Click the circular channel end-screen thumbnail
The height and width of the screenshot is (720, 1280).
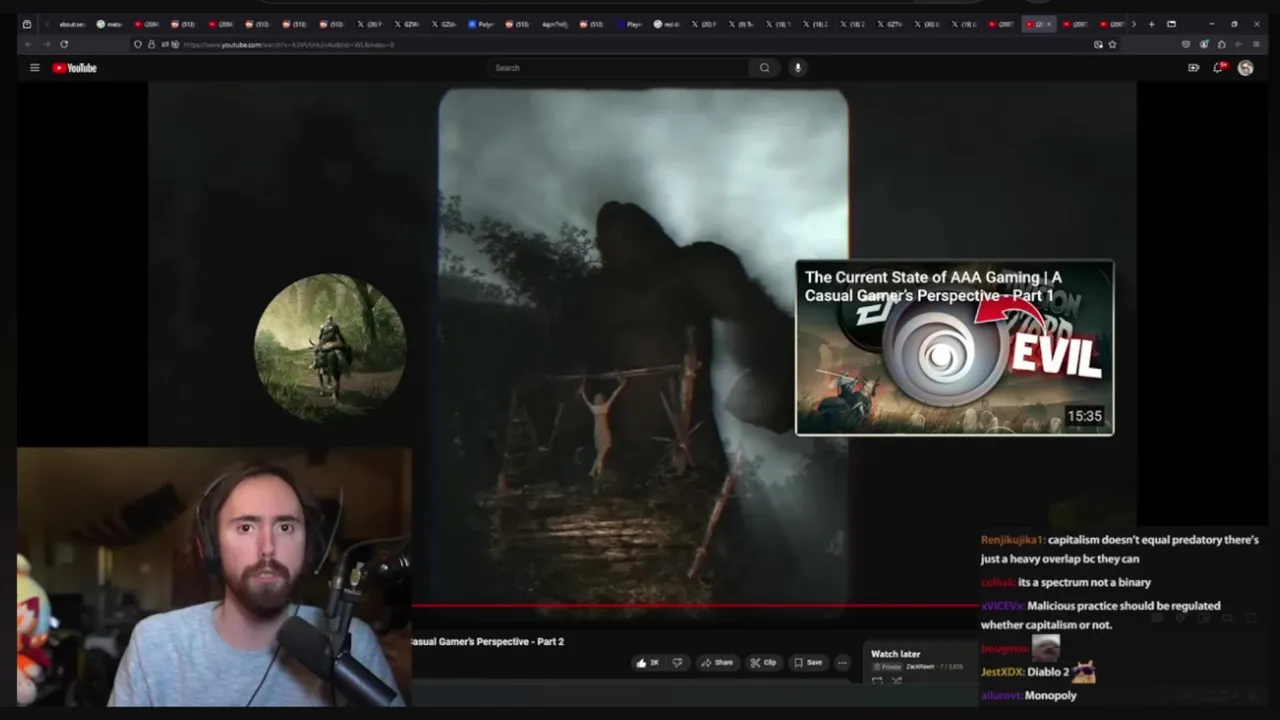[x=330, y=347]
